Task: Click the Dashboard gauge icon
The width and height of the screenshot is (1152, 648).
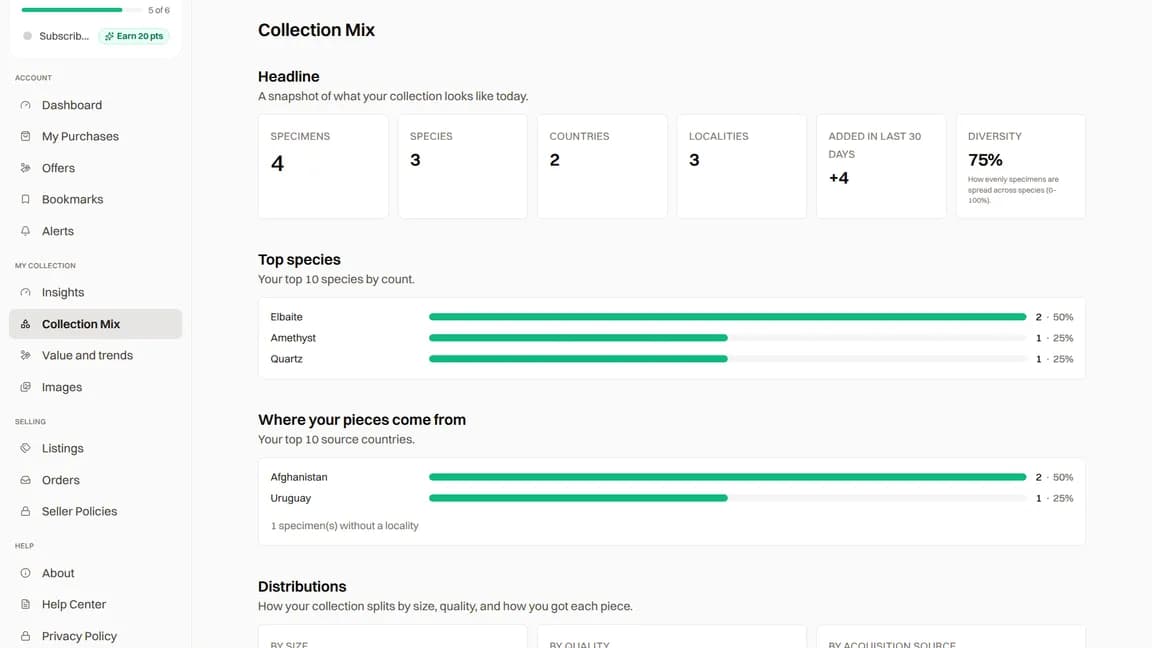Action: pyautogui.click(x=26, y=105)
